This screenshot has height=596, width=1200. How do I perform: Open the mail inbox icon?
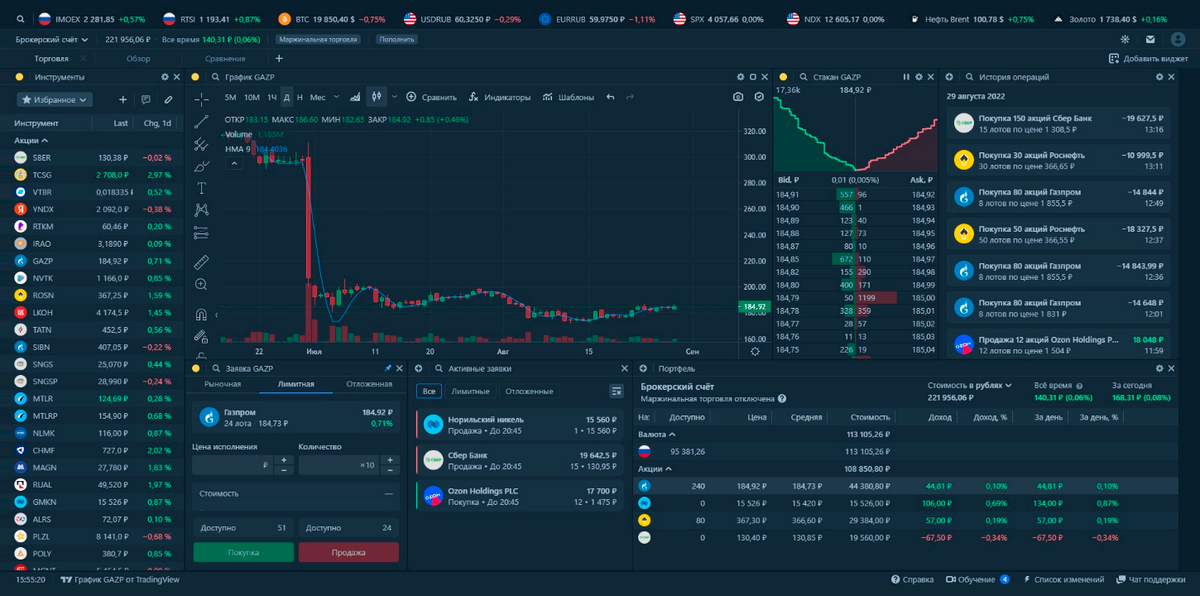[1150, 39]
